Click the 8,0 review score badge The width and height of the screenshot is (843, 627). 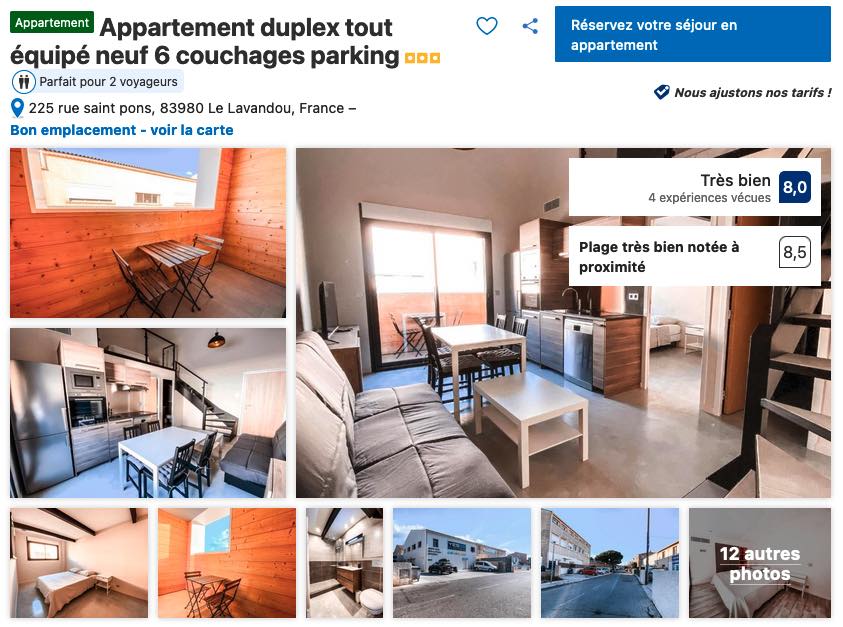[795, 187]
